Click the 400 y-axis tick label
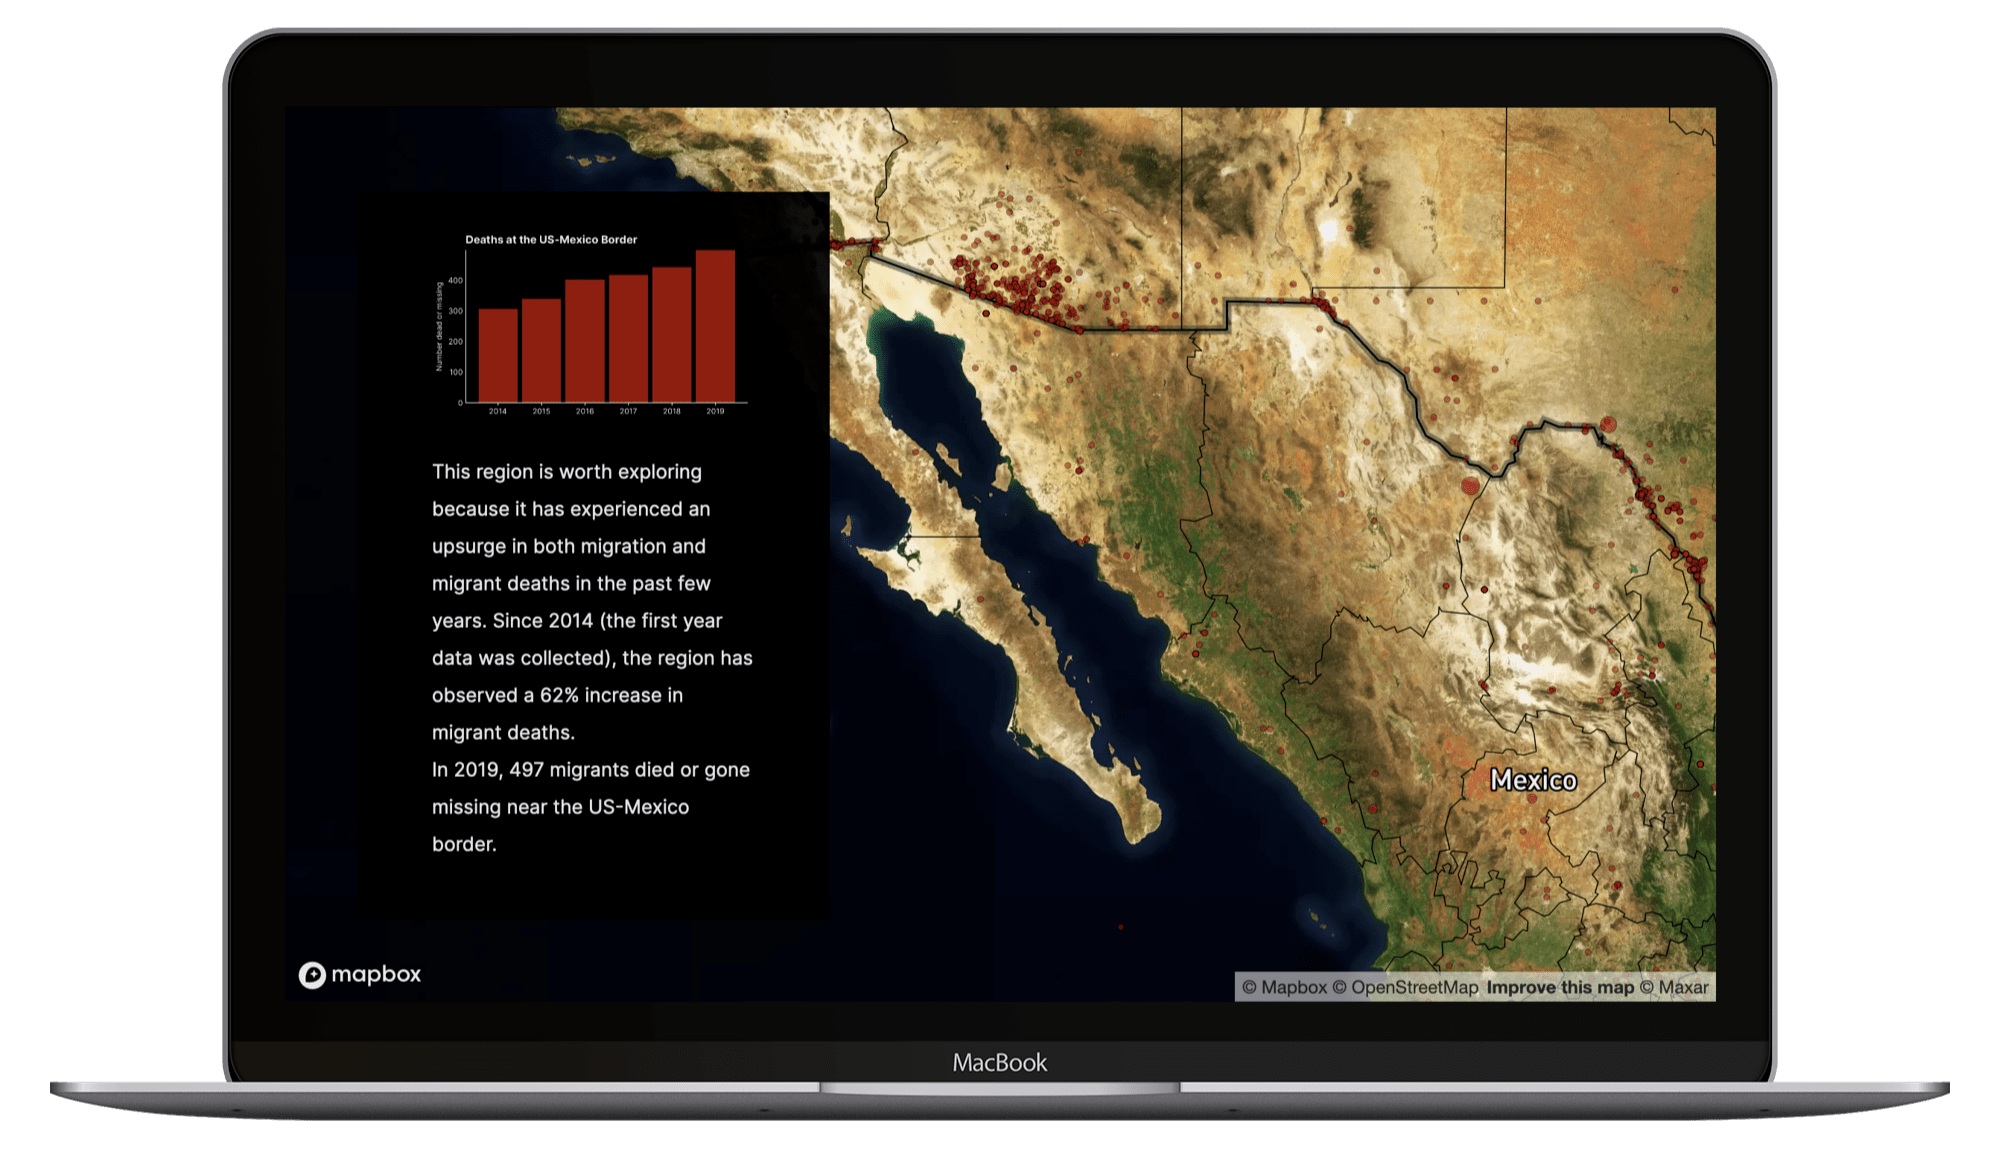Viewport: 2000px width, 1164px height. [456, 280]
